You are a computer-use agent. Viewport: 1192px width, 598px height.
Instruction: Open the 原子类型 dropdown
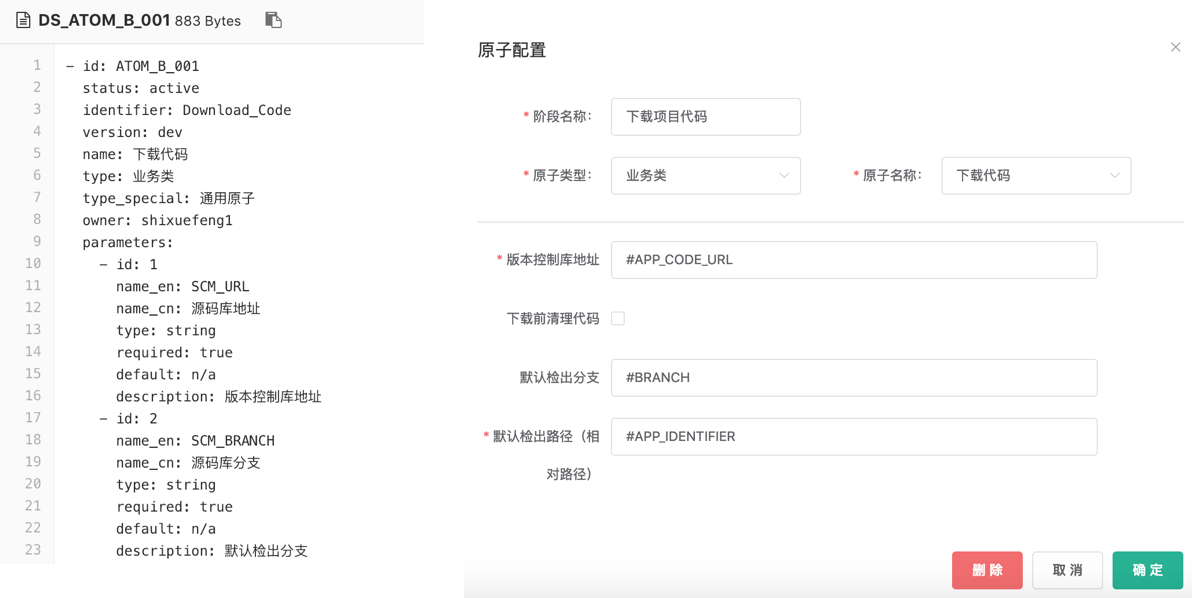(705, 175)
